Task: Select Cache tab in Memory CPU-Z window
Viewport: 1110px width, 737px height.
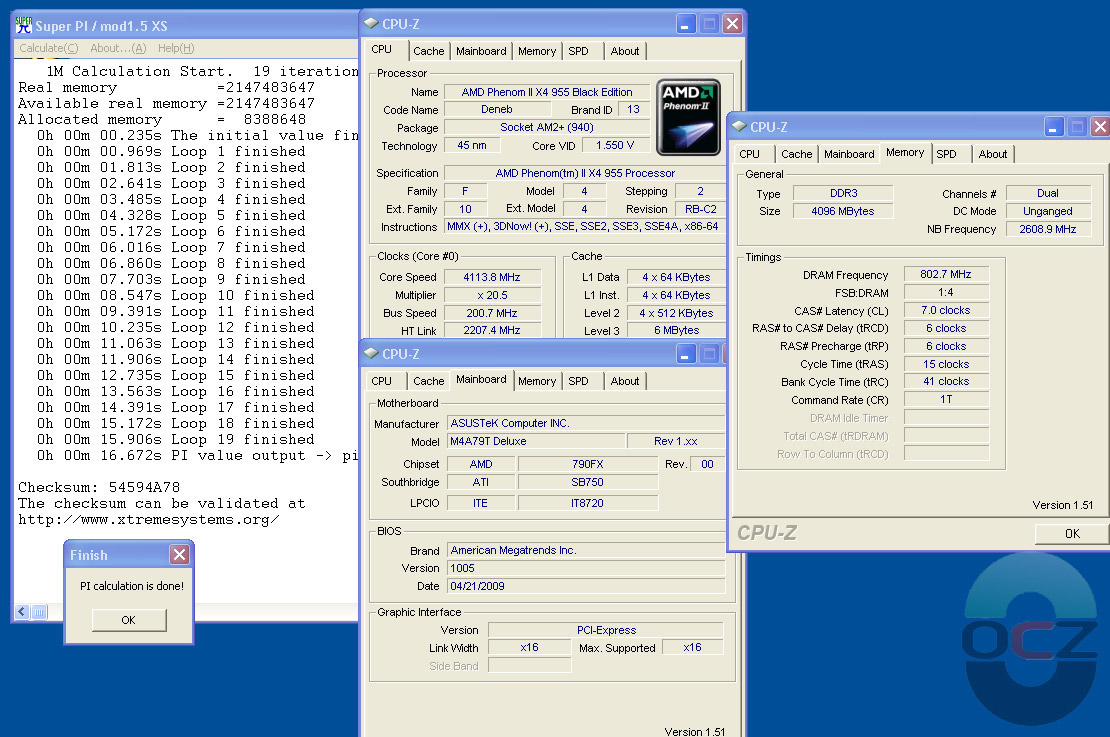Action: pos(796,154)
